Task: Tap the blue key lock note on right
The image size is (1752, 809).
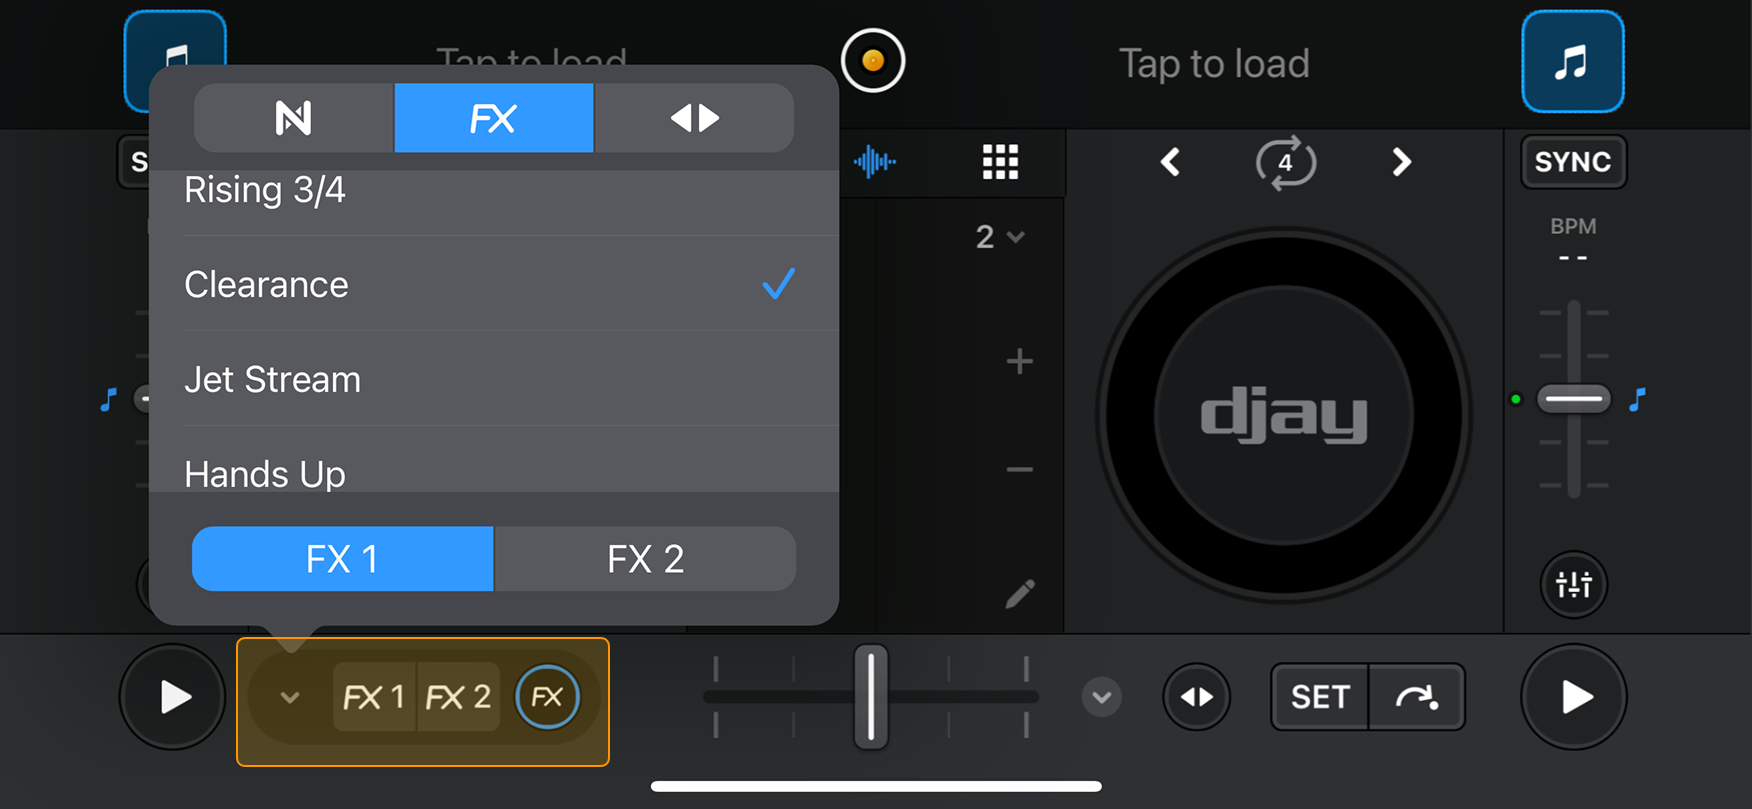Action: coord(1637,400)
